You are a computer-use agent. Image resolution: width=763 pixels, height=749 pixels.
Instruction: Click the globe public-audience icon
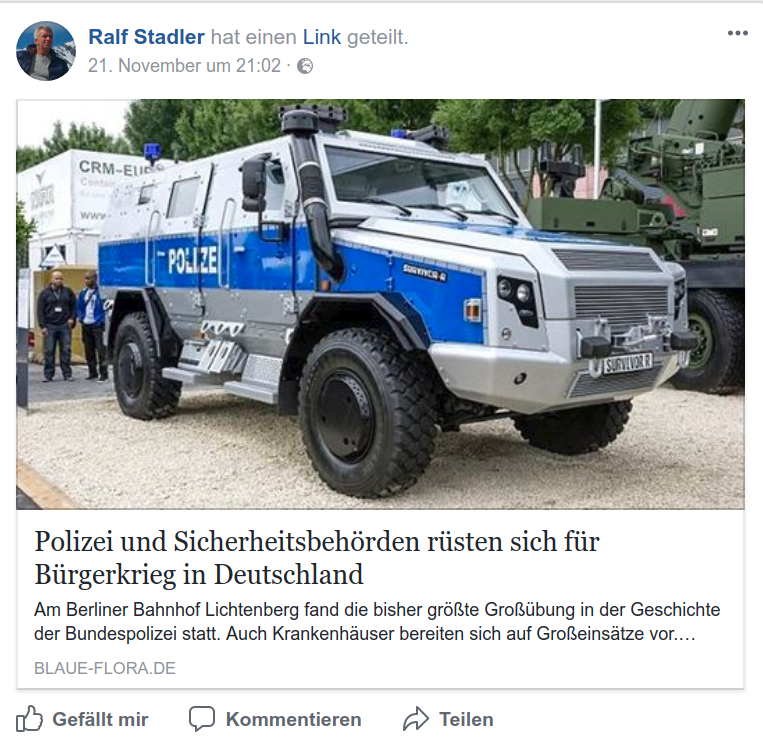point(305,66)
